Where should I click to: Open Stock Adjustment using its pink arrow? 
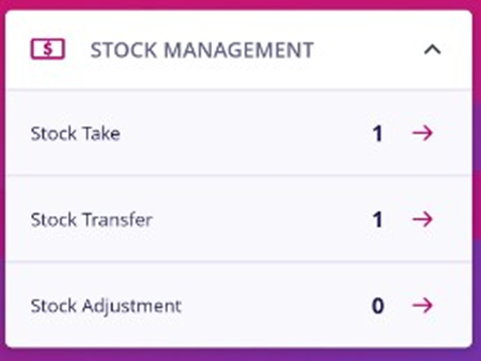click(x=423, y=305)
